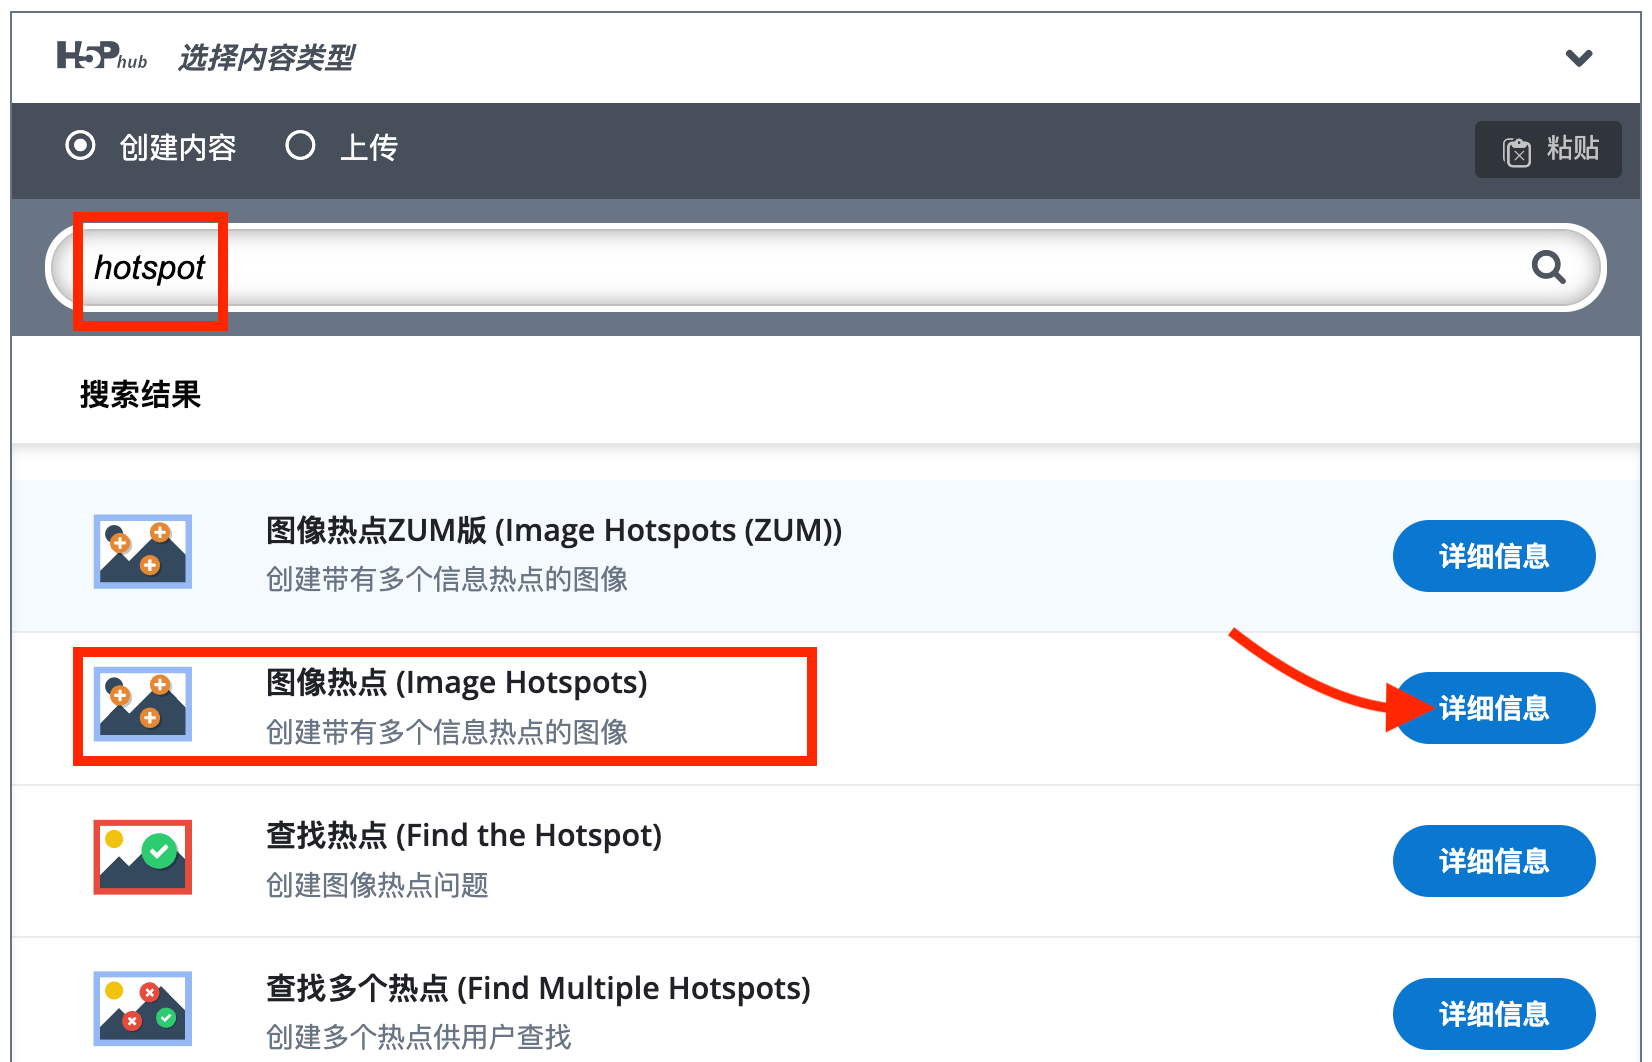Select the 图像热点 (Image Hotspots) thumbnail icon
This screenshot has height=1062, width=1652.
coord(141,703)
